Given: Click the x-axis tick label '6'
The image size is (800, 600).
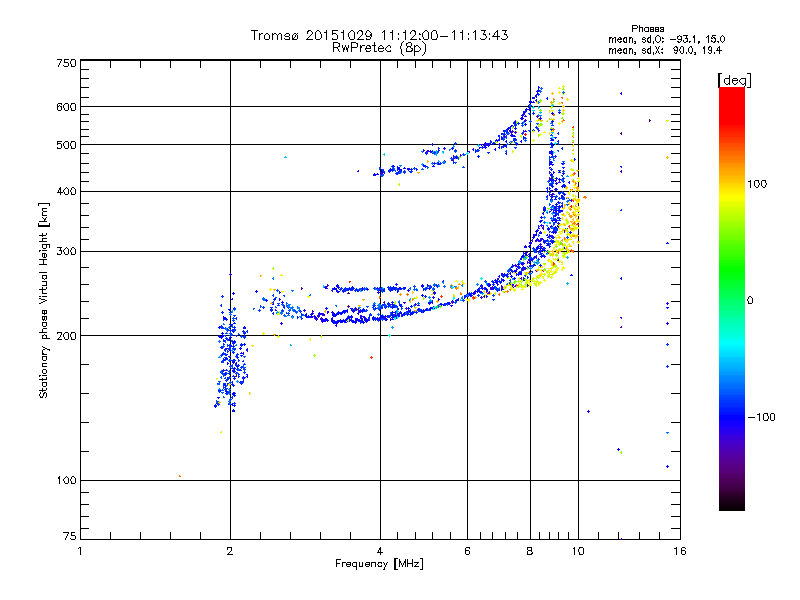Looking at the screenshot, I should click(467, 551).
